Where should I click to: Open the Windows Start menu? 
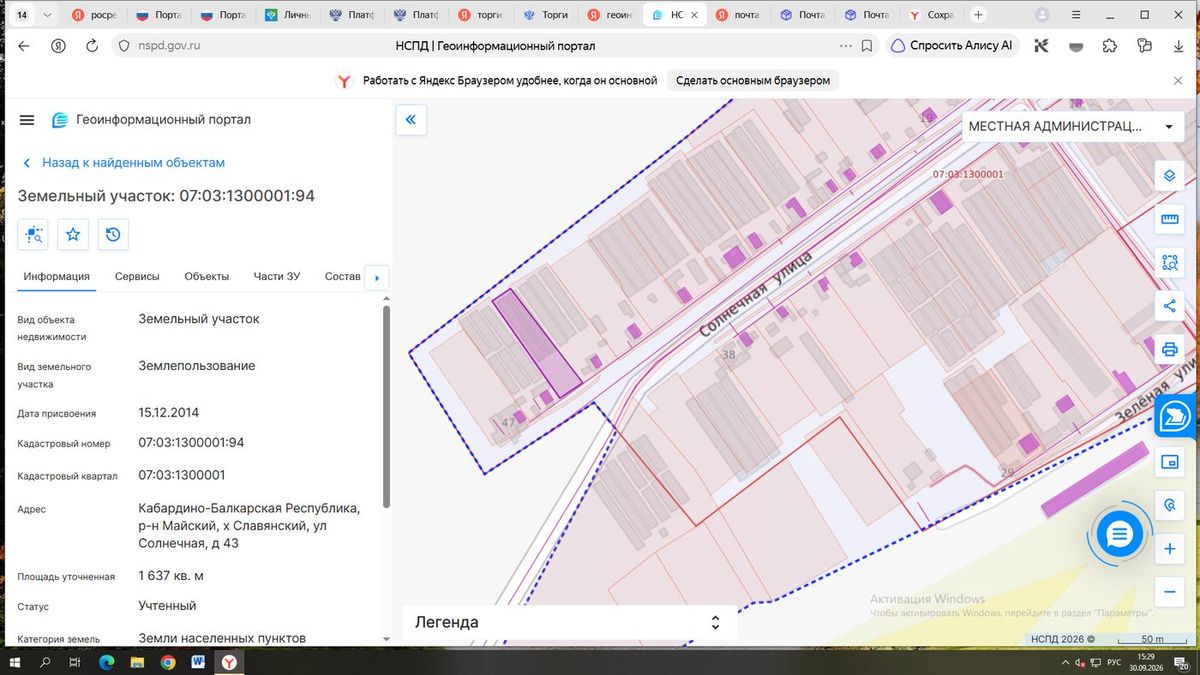(15, 662)
